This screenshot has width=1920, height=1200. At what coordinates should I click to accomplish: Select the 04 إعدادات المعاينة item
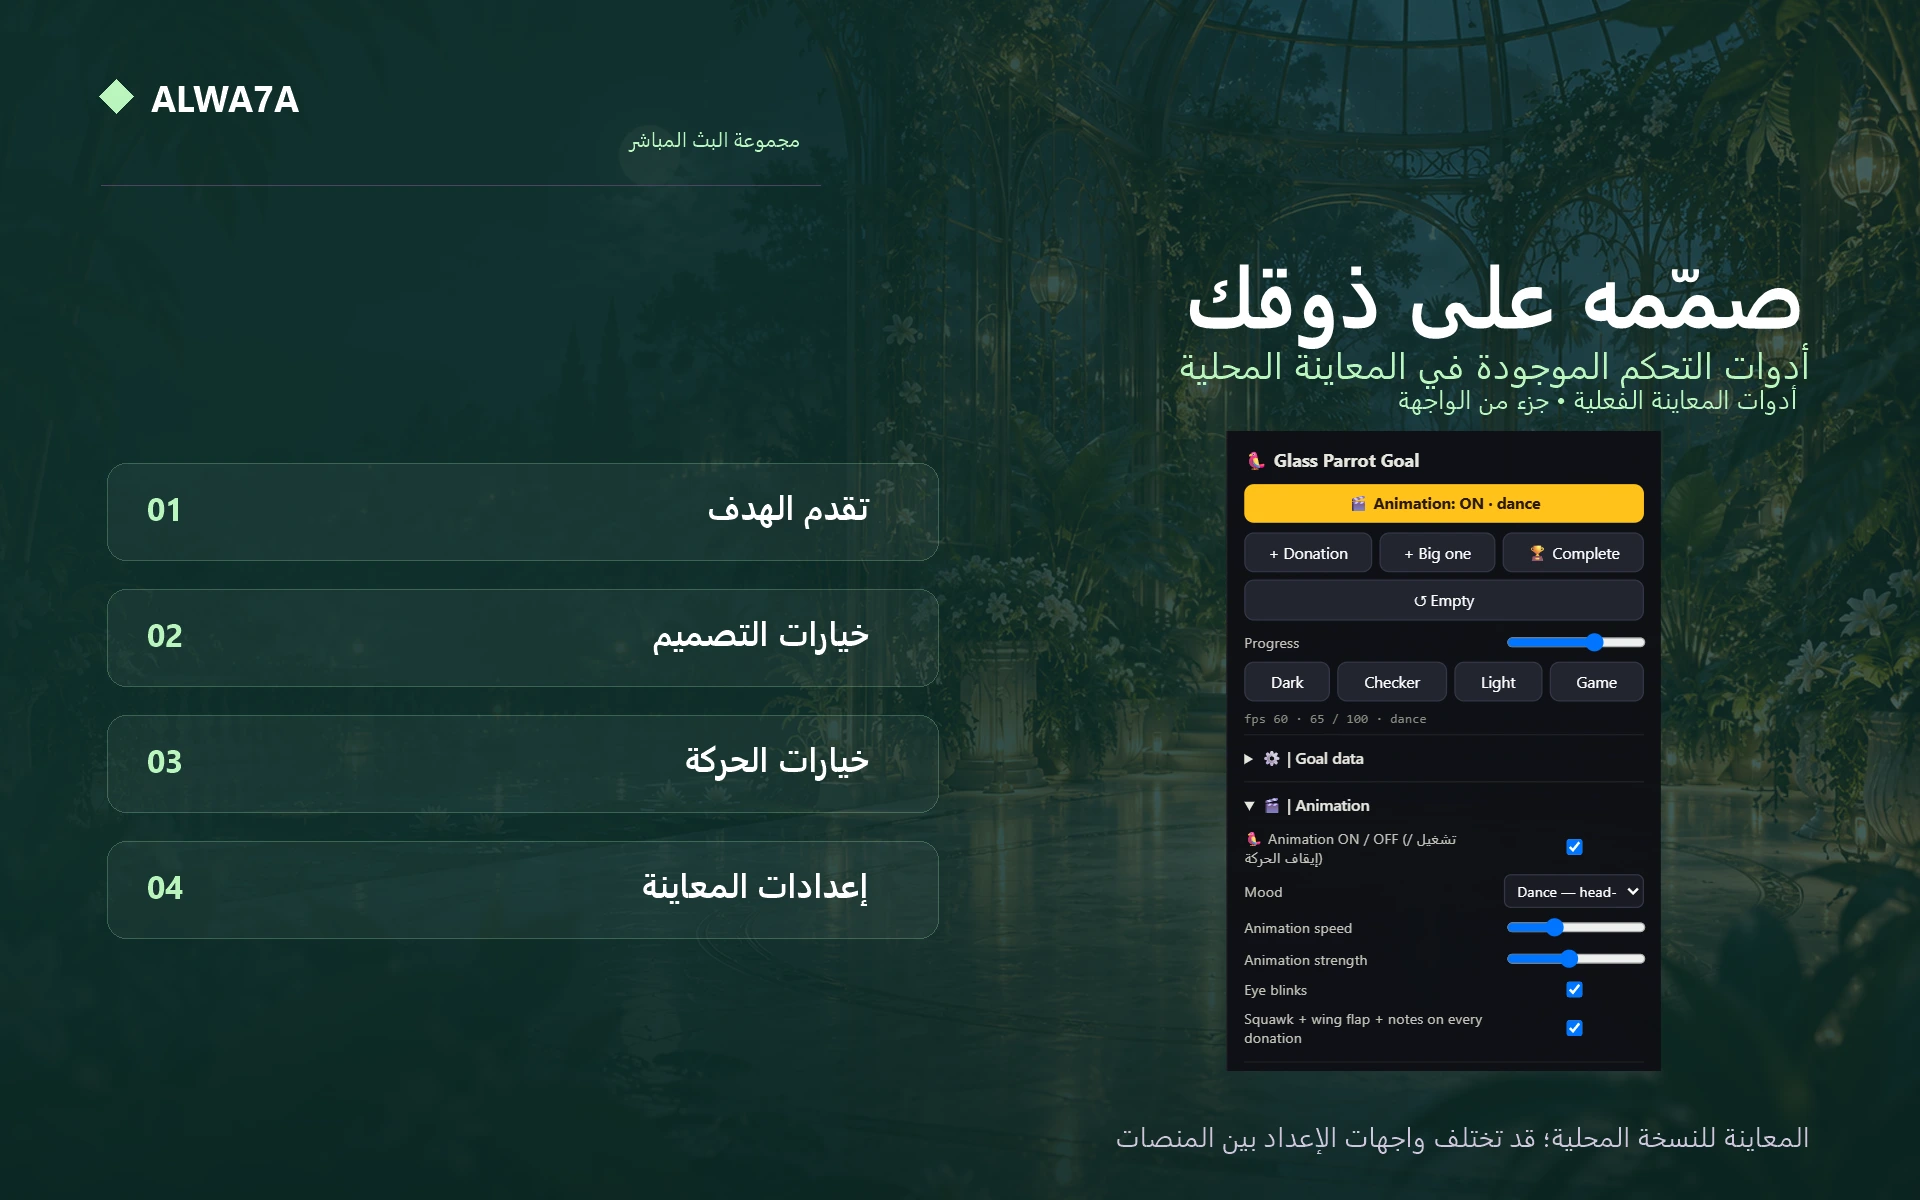[523, 890]
